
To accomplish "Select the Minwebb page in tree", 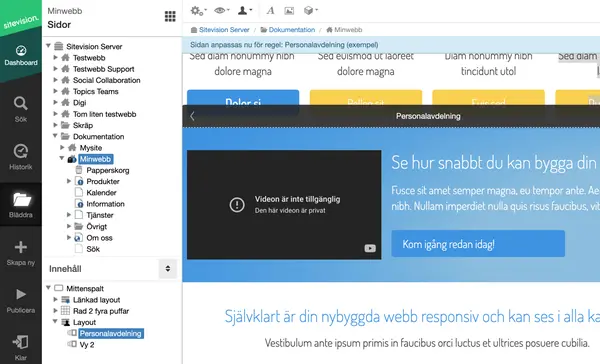I will click(95, 159).
